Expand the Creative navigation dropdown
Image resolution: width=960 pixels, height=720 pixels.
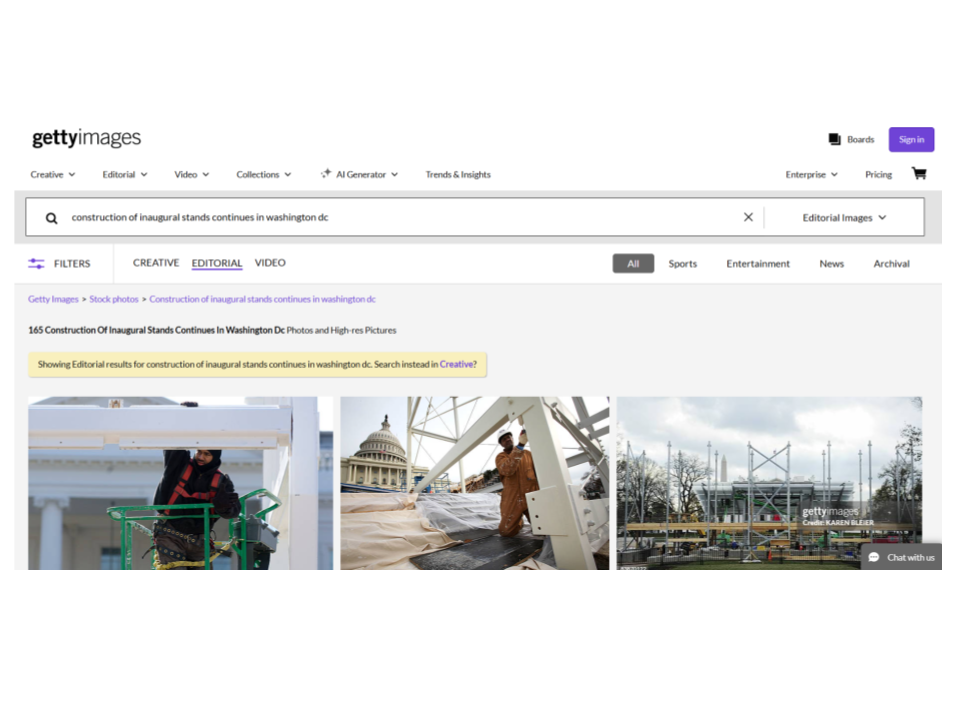[x=52, y=175]
